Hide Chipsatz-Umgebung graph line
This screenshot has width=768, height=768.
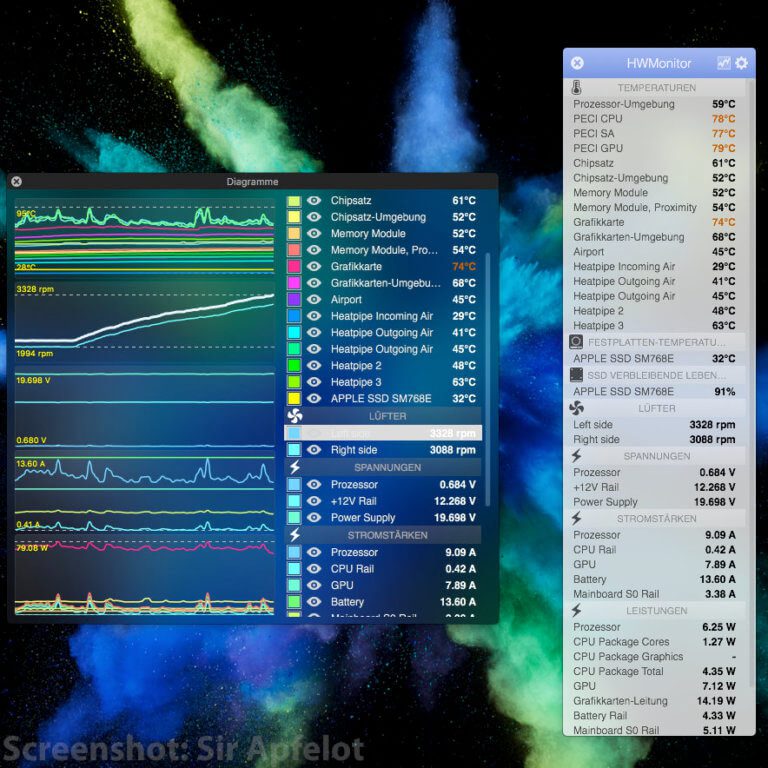click(314, 217)
